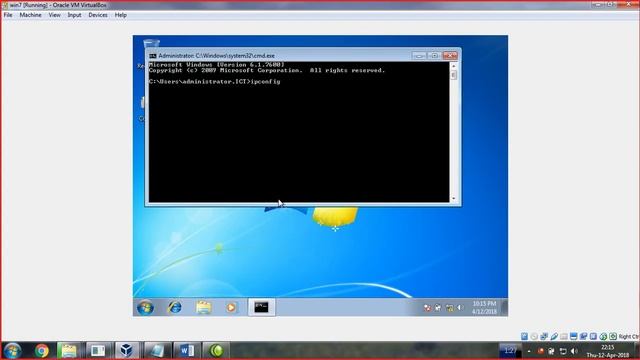Minimize the cmd.exe window

(x=419, y=56)
